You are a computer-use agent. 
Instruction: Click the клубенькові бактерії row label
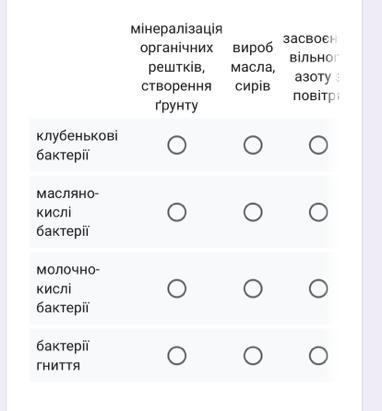coord(77,145)
